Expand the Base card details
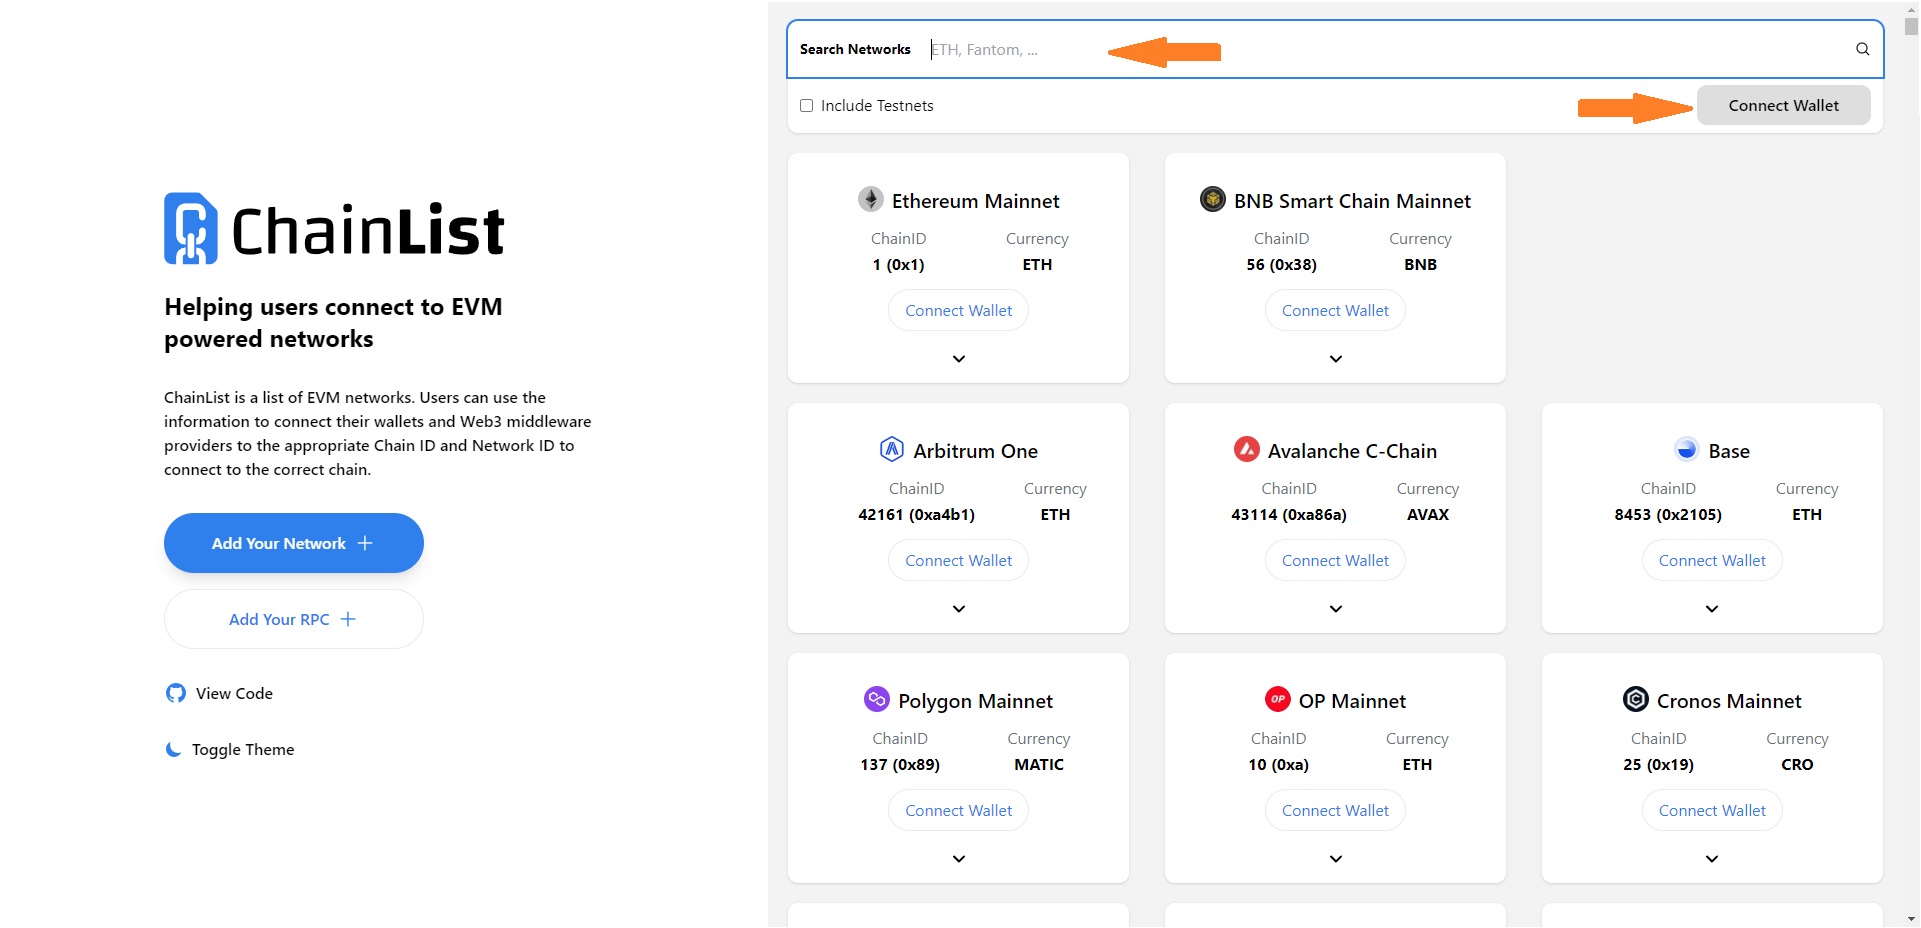 (x=1712, y=609)
